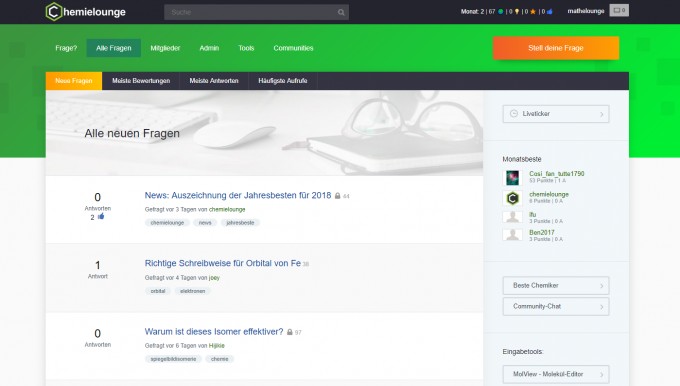The height and width of the screenshot is (386, 680).
Task: Open the Mitglieder page
Action: coord(165,48)
